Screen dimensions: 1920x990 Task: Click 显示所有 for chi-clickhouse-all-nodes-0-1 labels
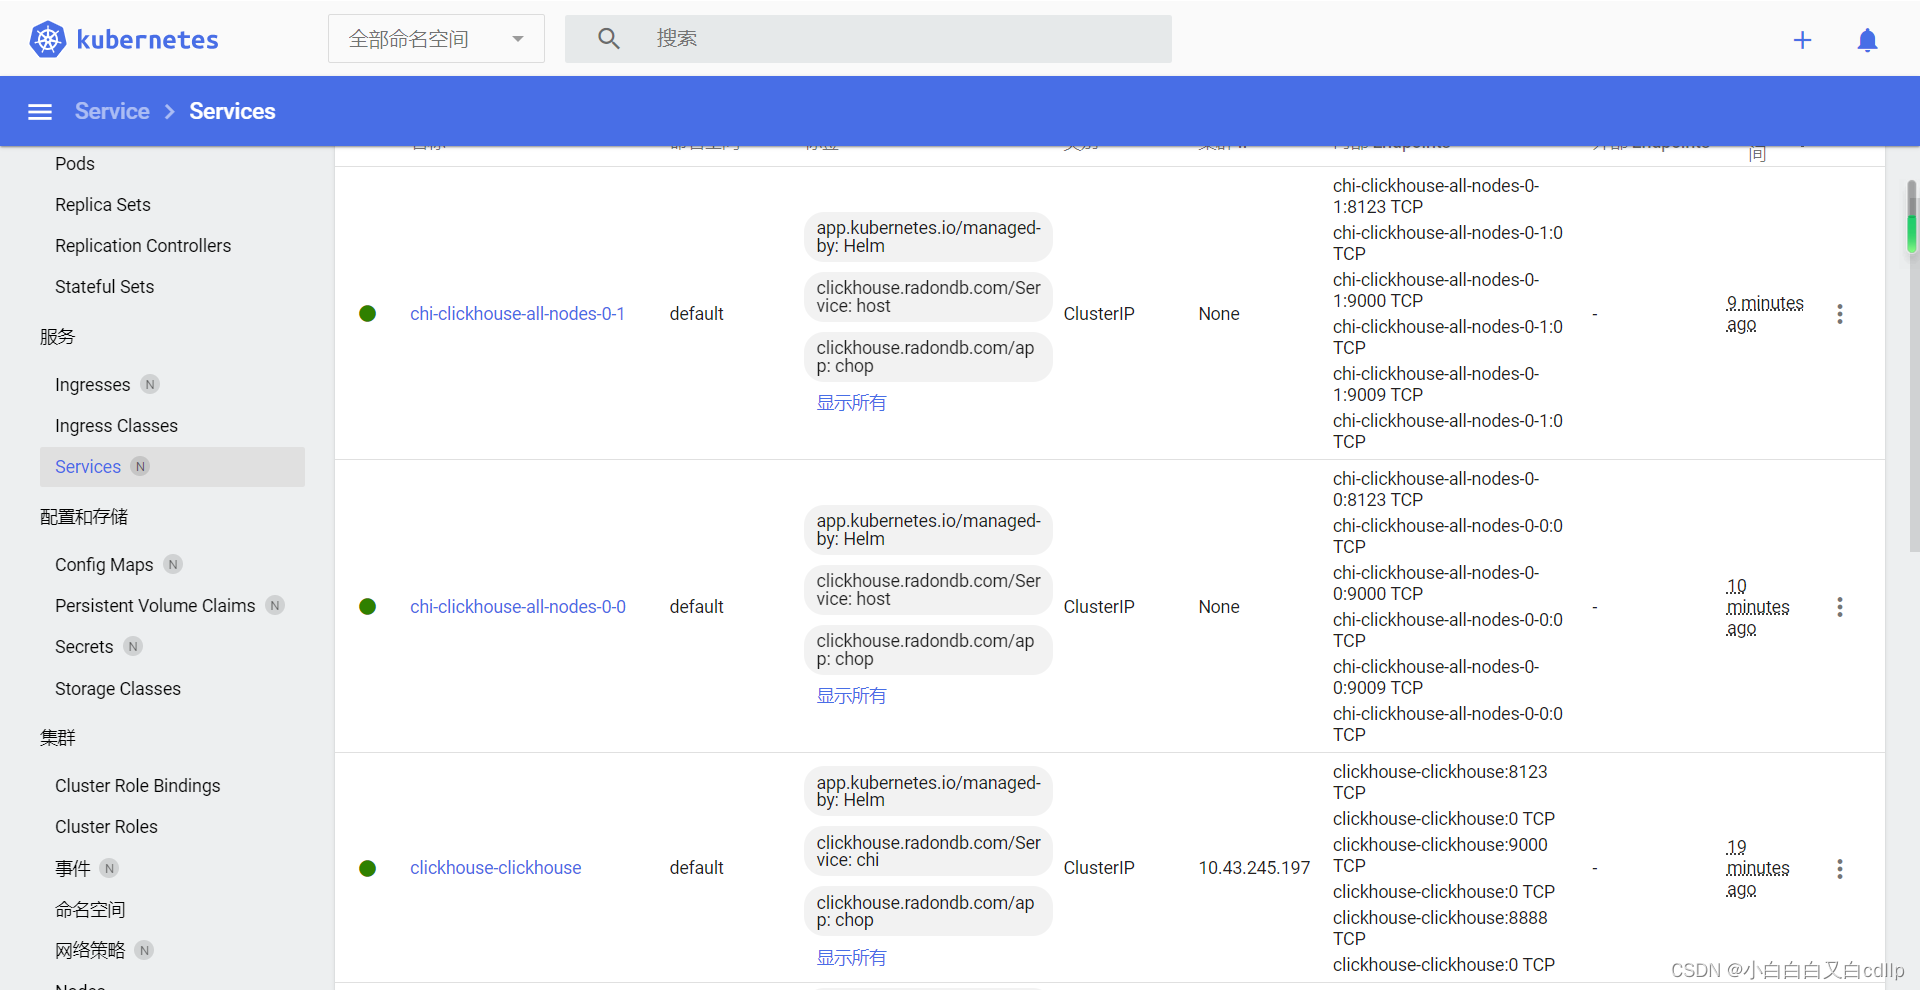851,403
